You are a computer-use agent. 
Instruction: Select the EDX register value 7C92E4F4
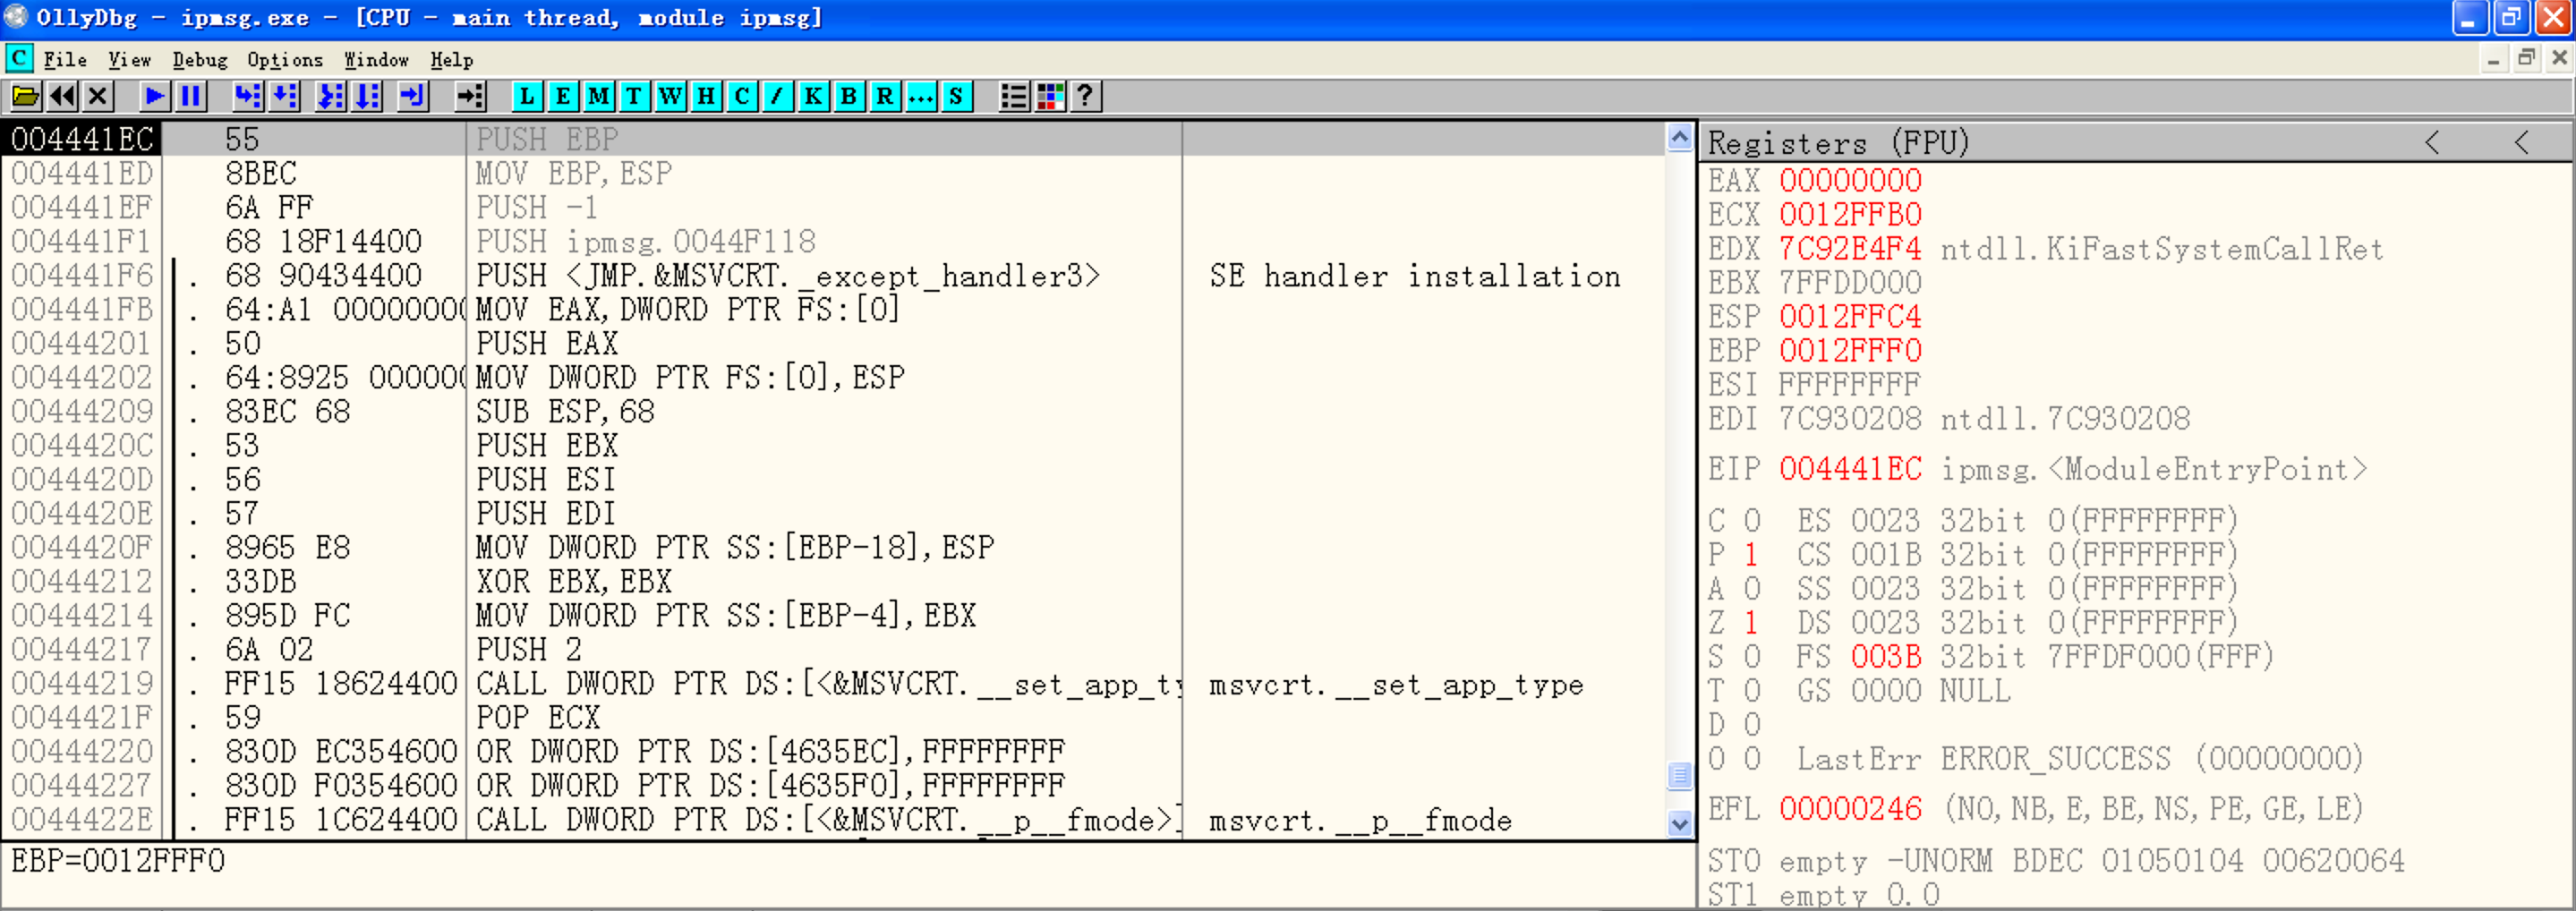(x=1850, y=248)
